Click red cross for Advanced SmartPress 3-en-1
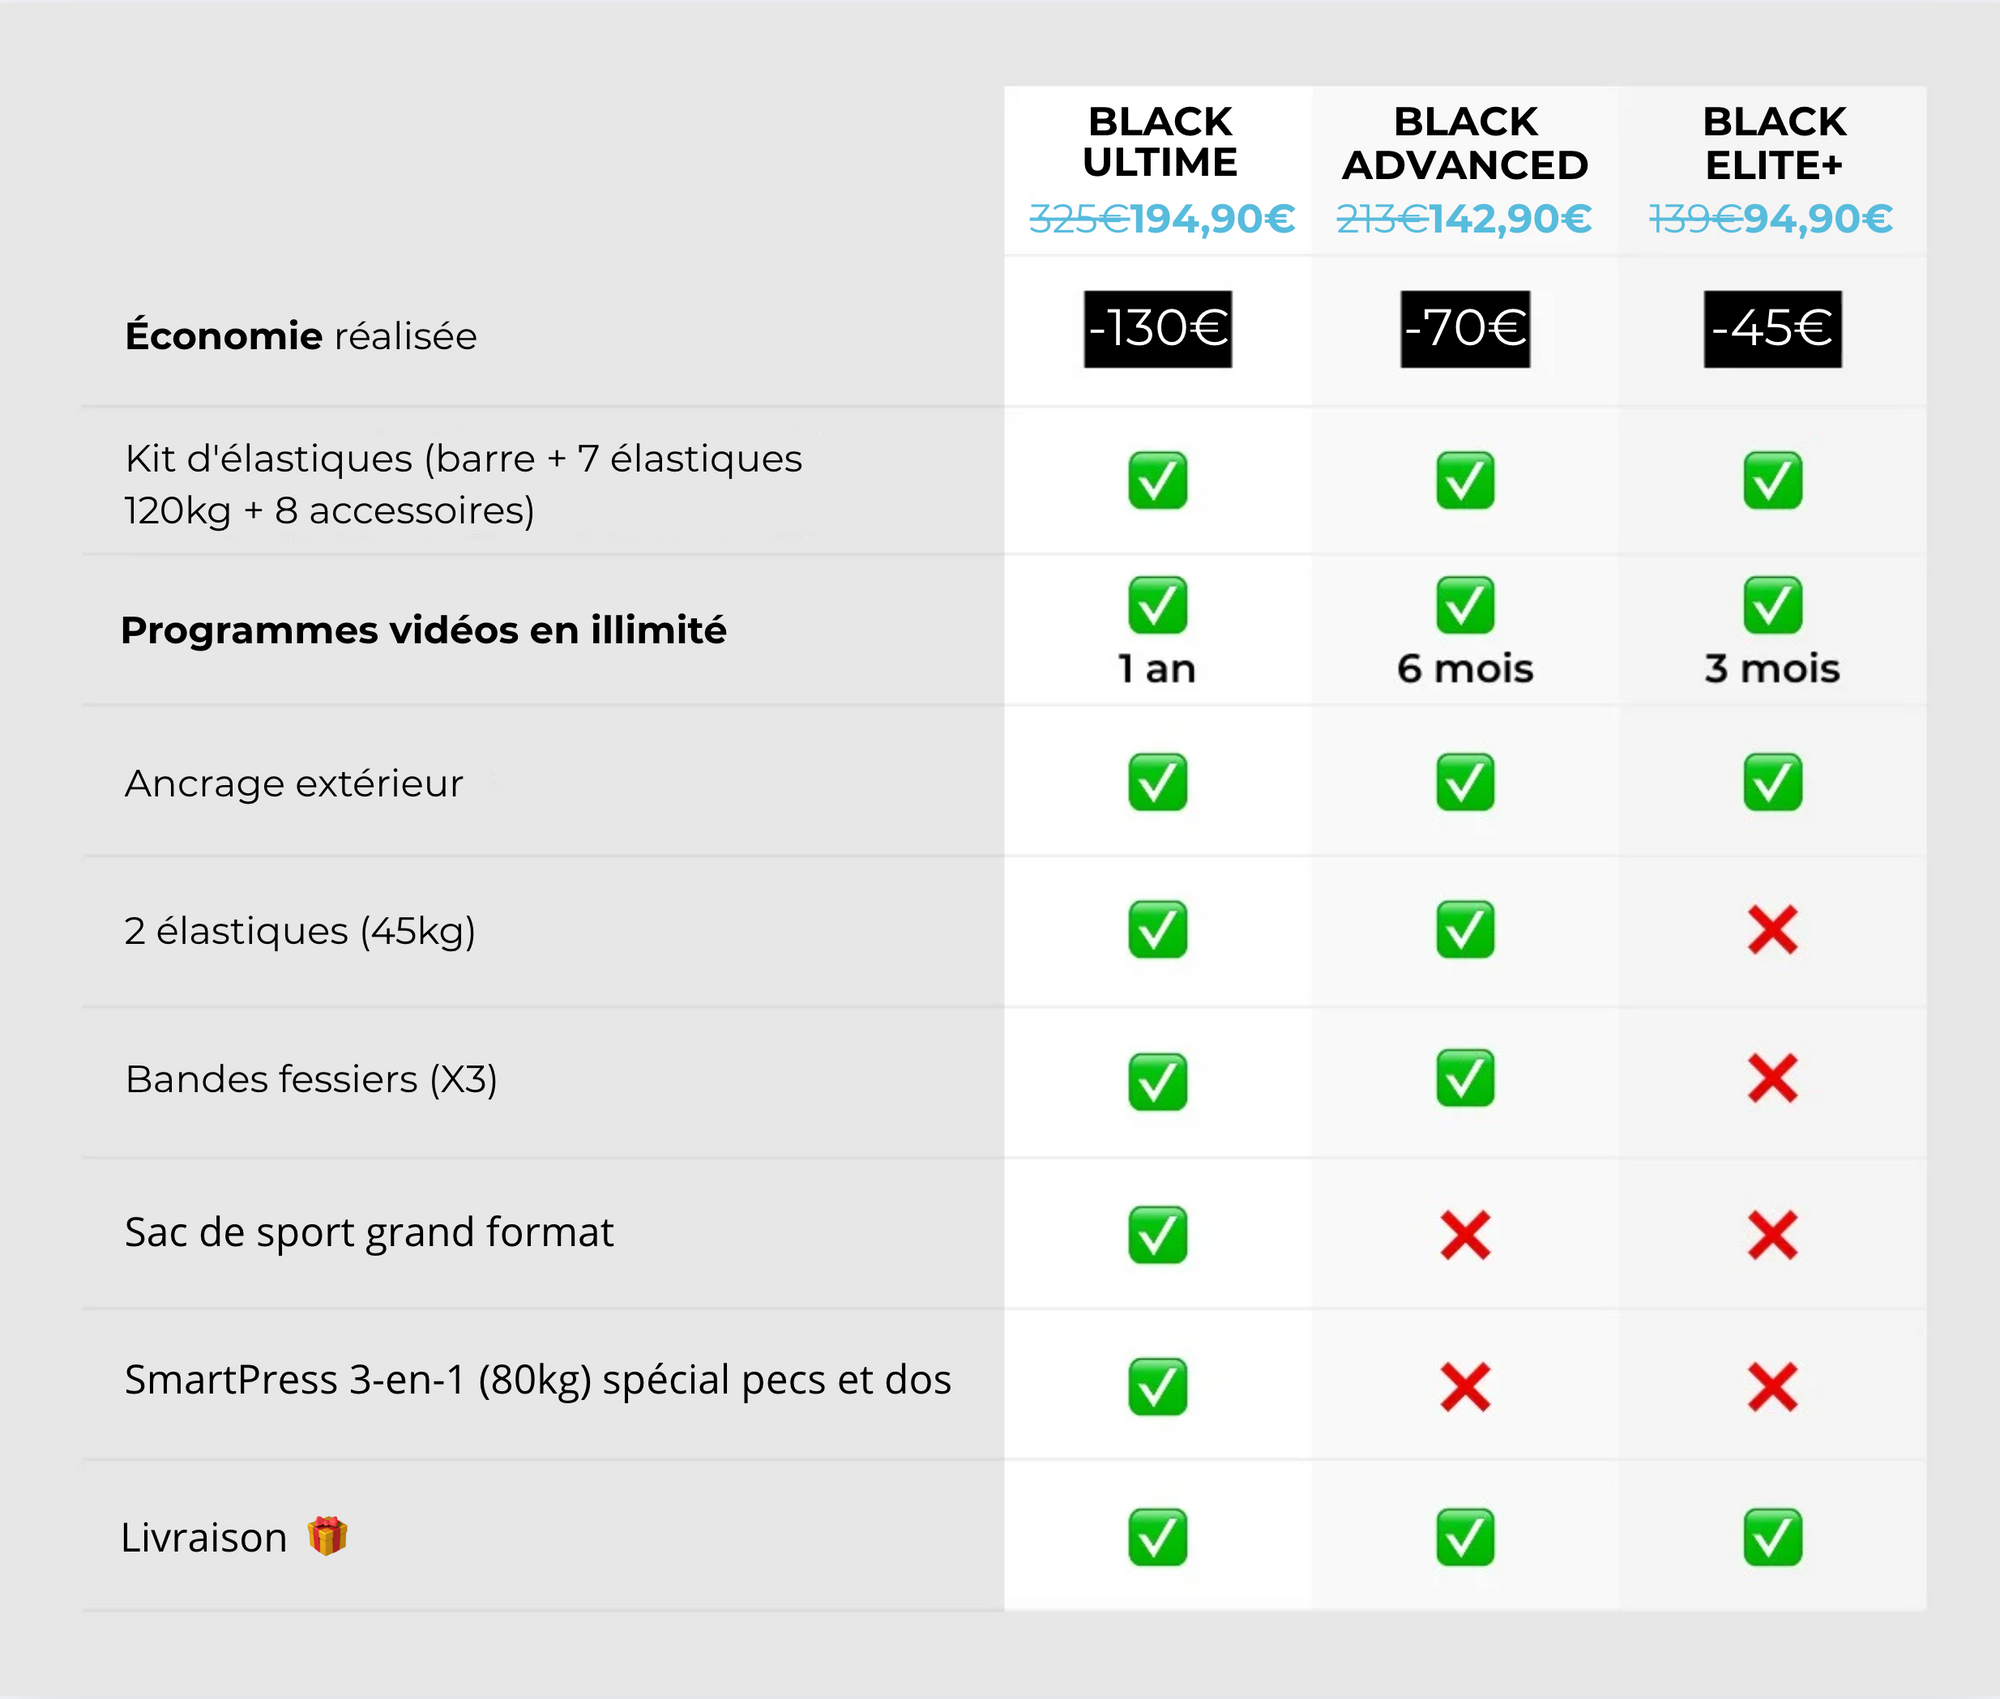 pyautogui.click(x=1465, y=1387)
